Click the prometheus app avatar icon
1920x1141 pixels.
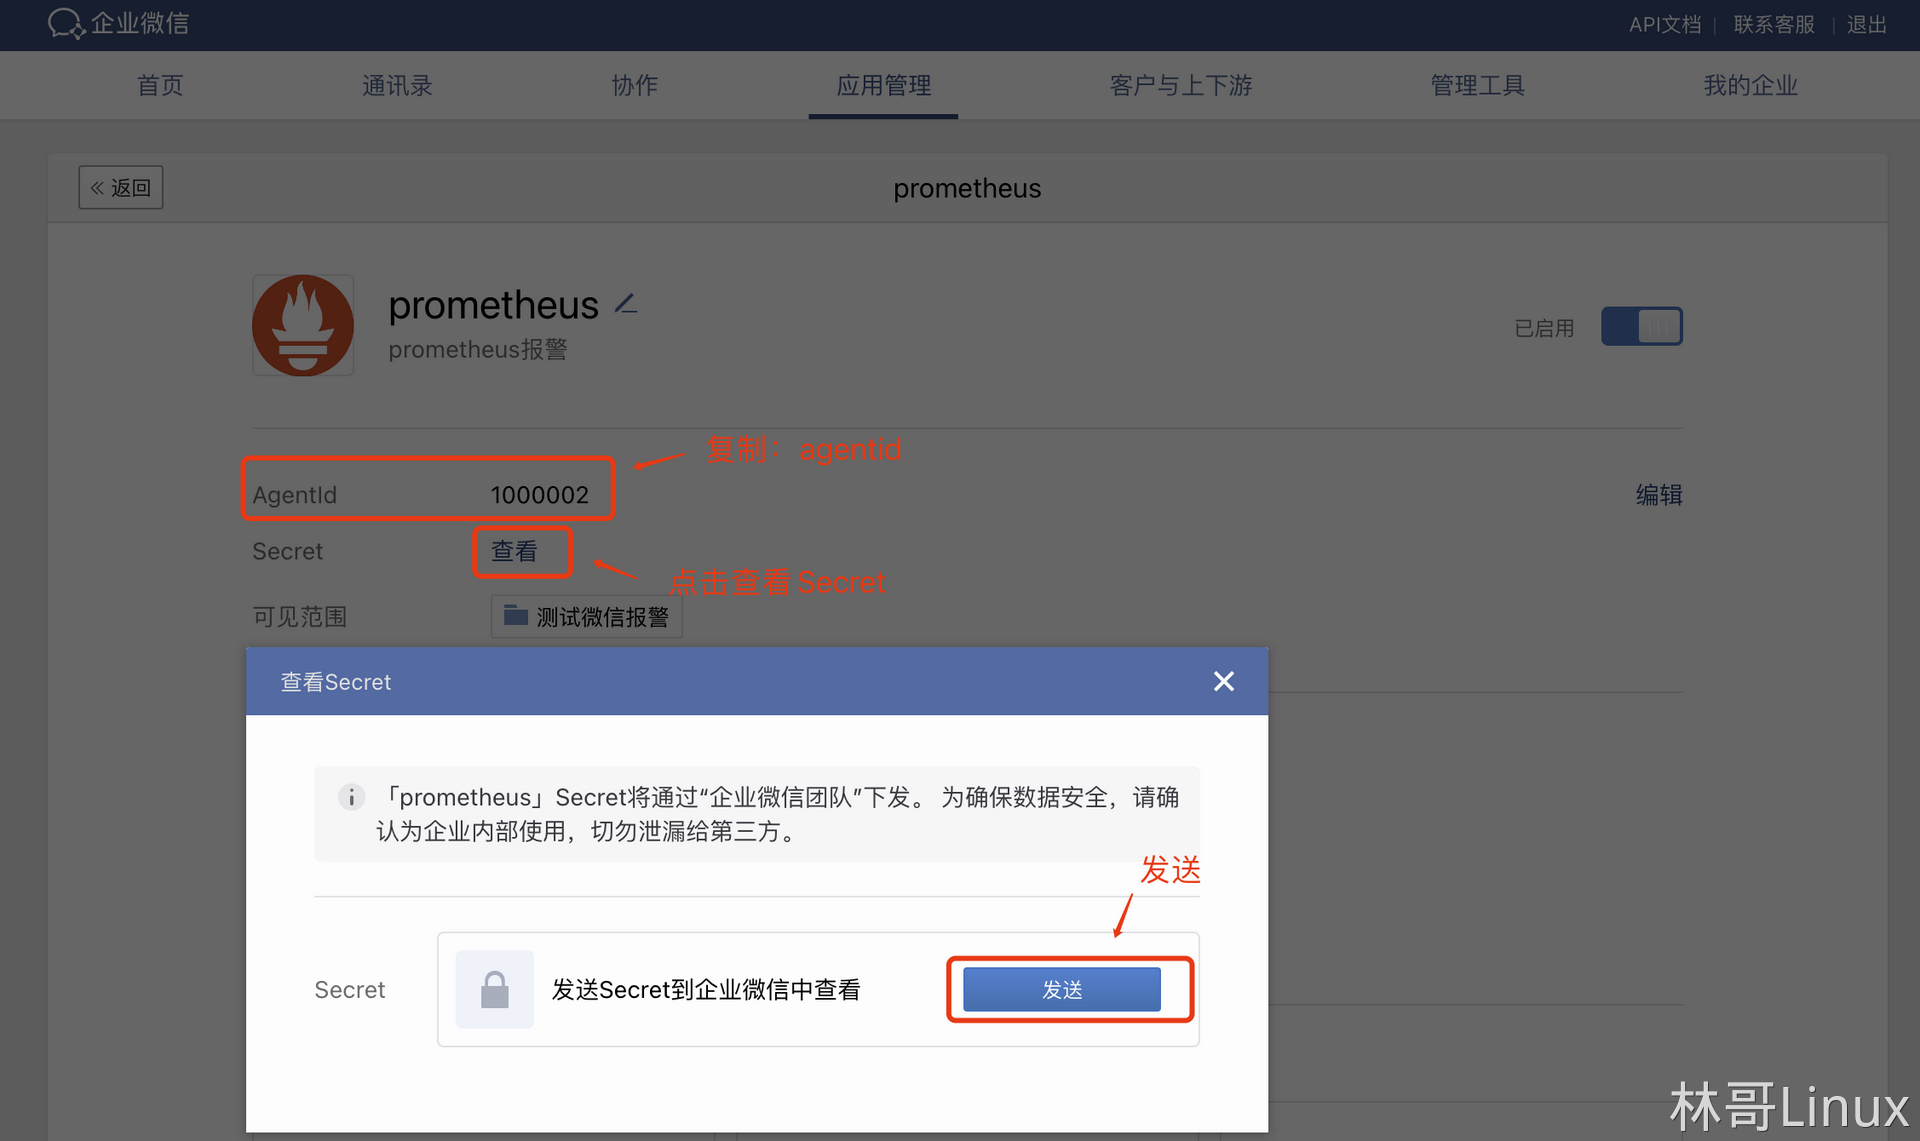tap(303, 326)
